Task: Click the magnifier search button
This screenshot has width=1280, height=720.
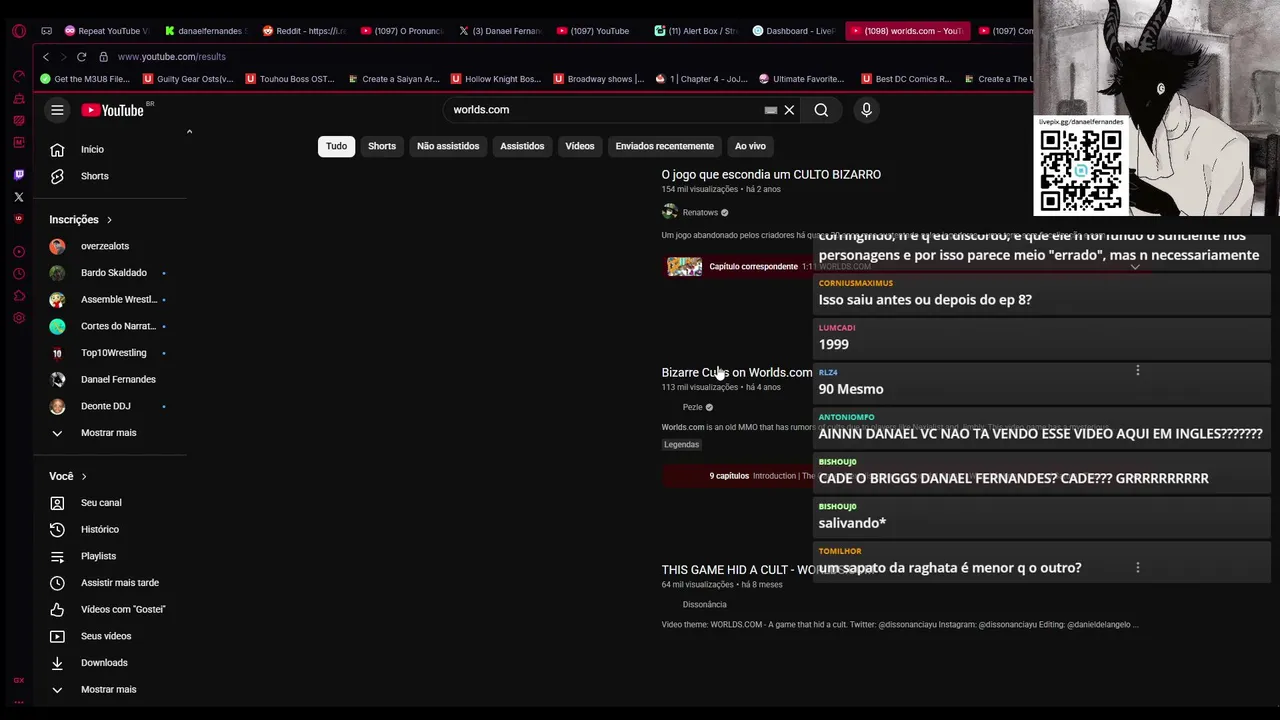Action: [x=821, y=110]
